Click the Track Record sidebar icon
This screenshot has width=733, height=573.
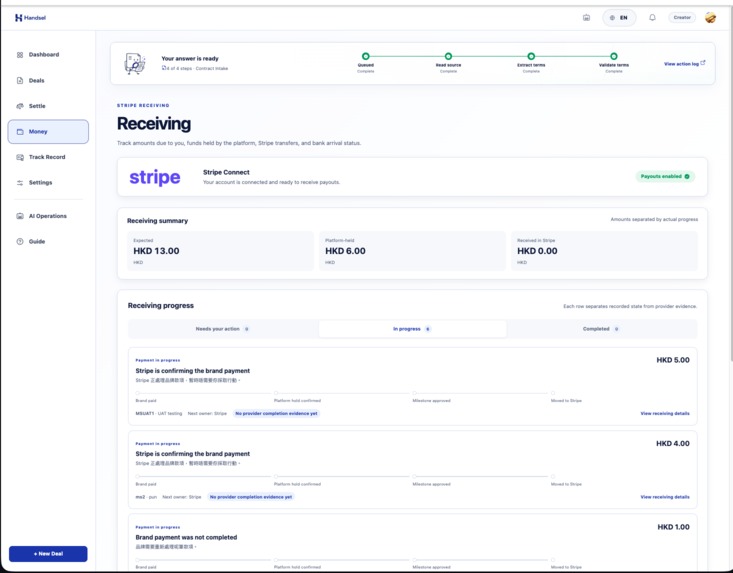[x=20, y=157]
